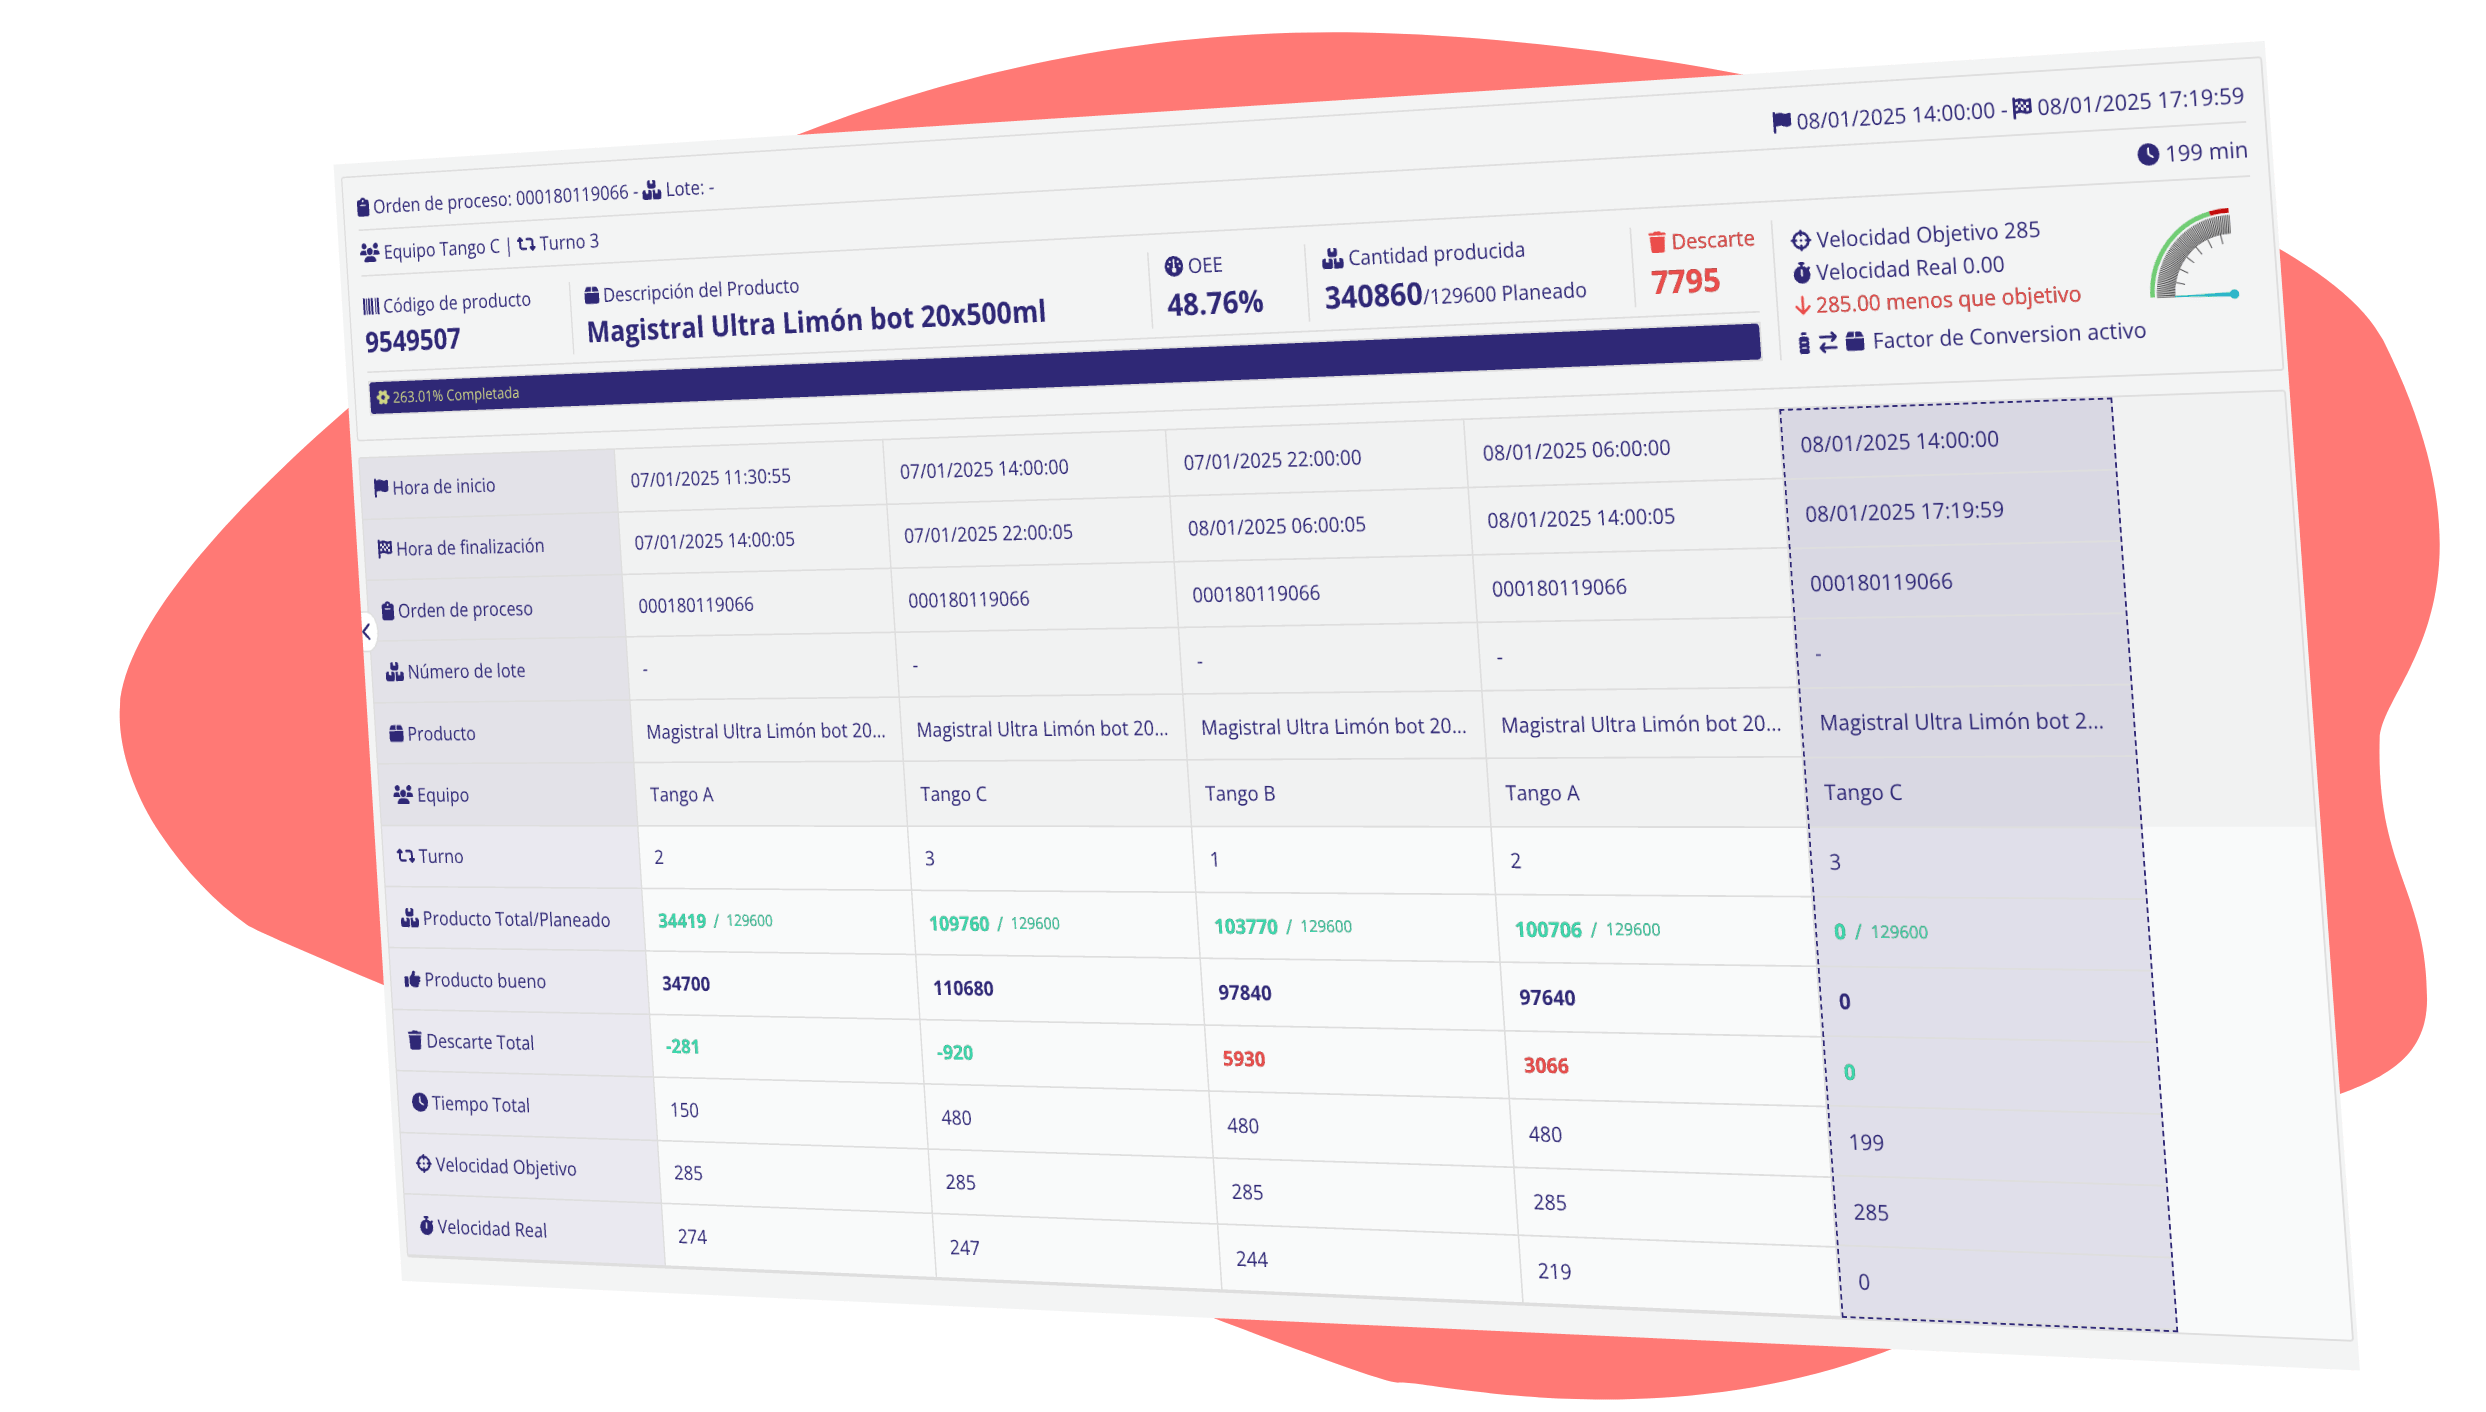Click Descarte Total value -281
The width and height of the screenshot is (2486, 1412).
682,1047
